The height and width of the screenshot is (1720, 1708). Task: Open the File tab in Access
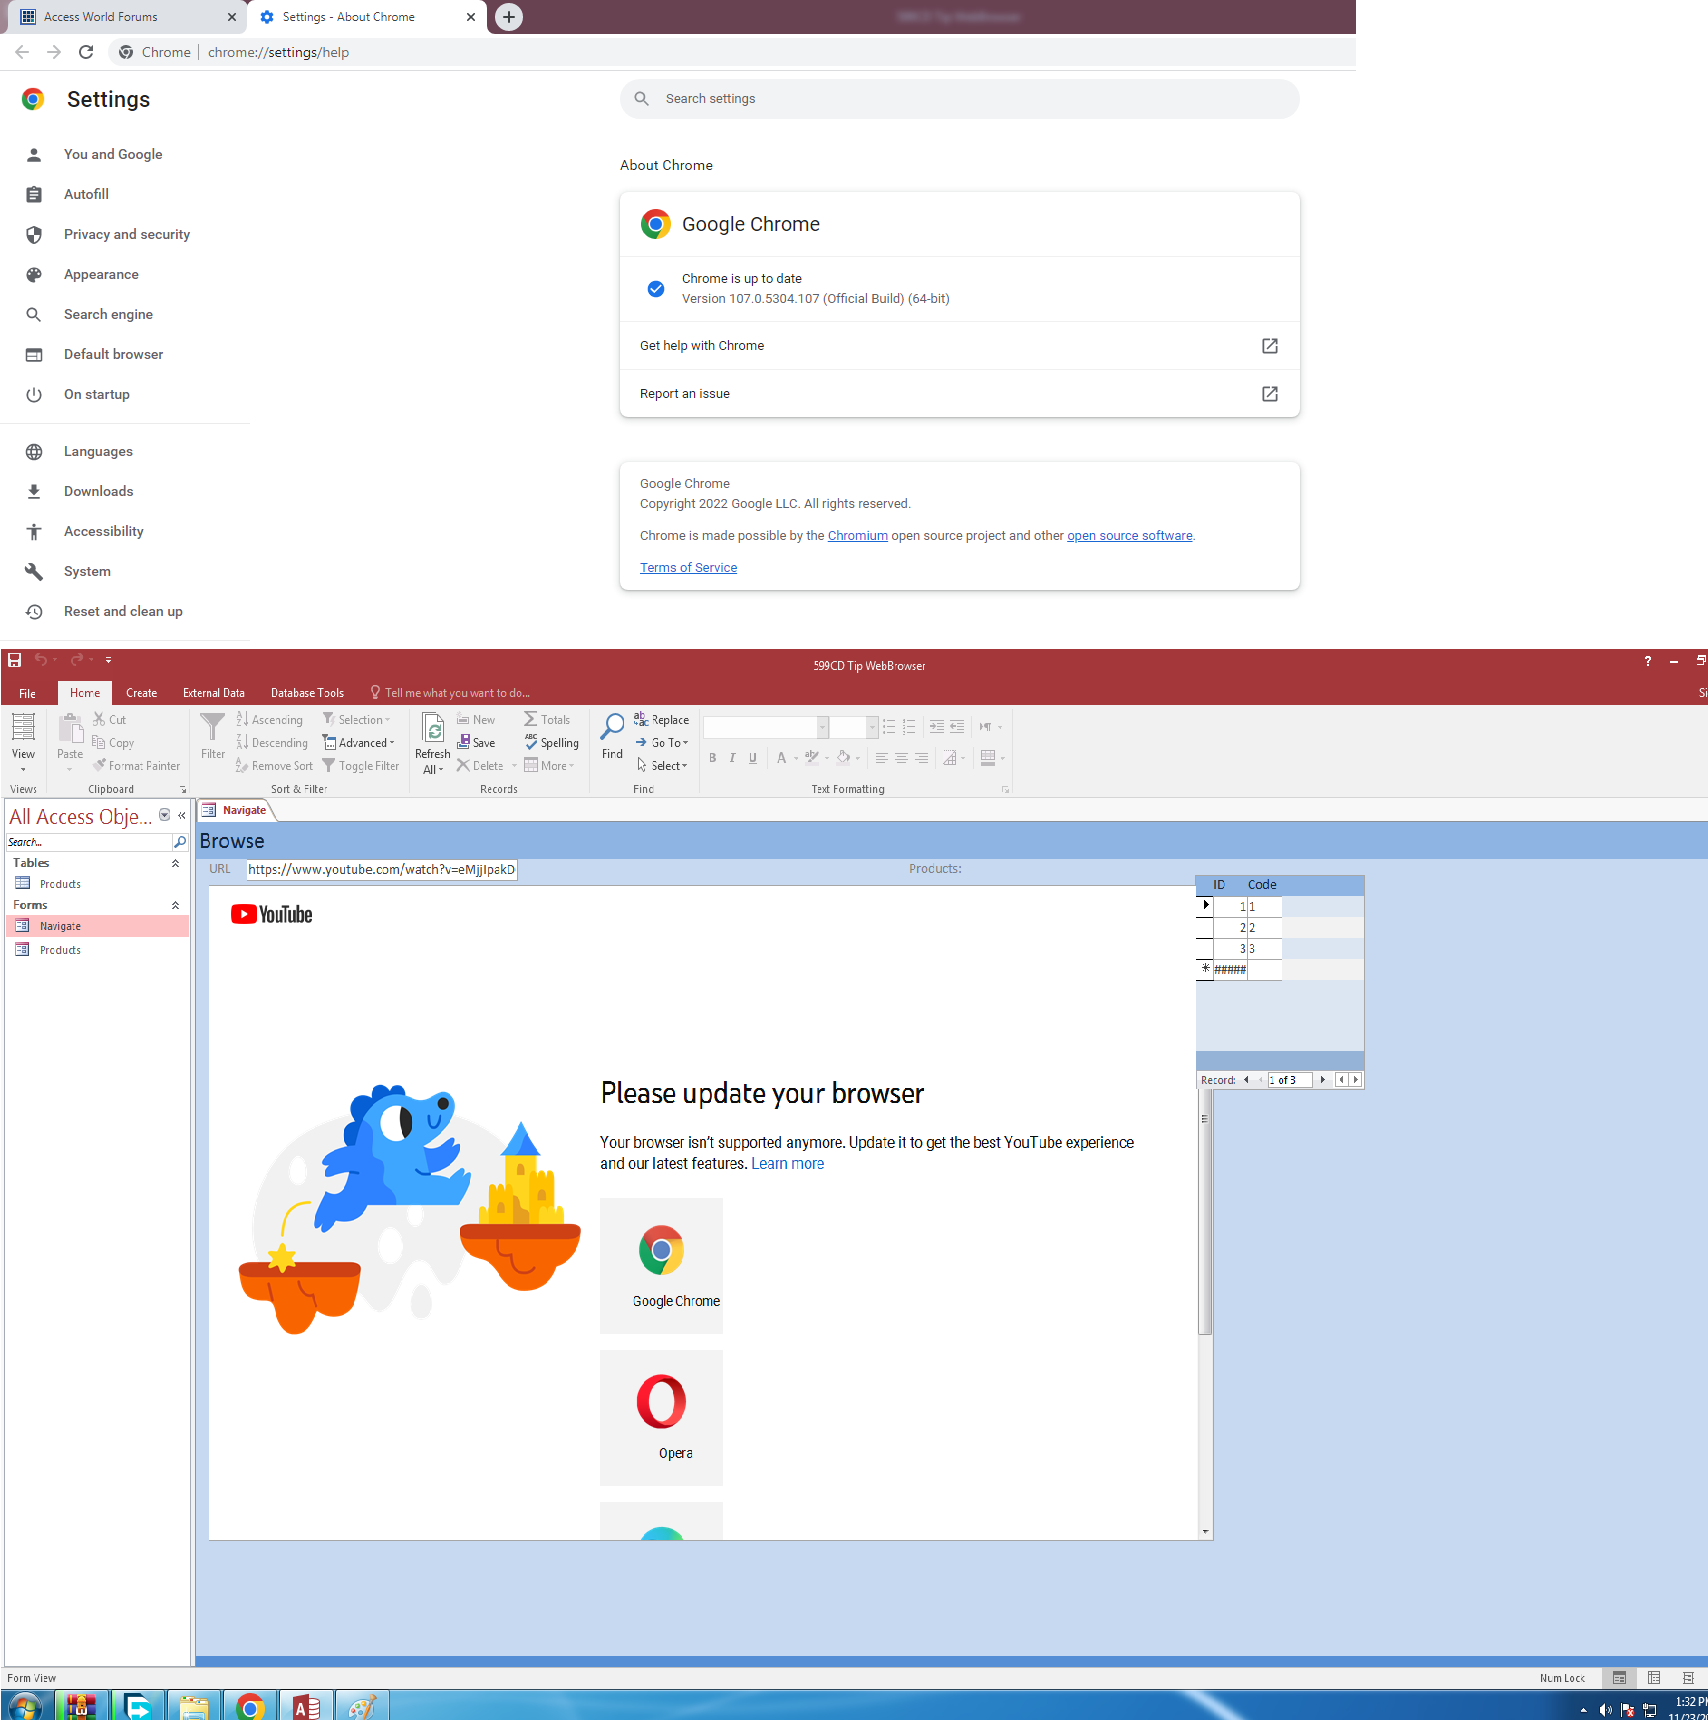point(27,693)
